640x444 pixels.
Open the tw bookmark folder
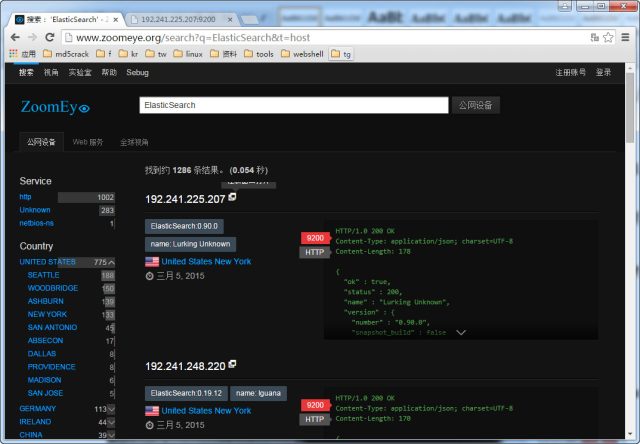tap(156, 54)
